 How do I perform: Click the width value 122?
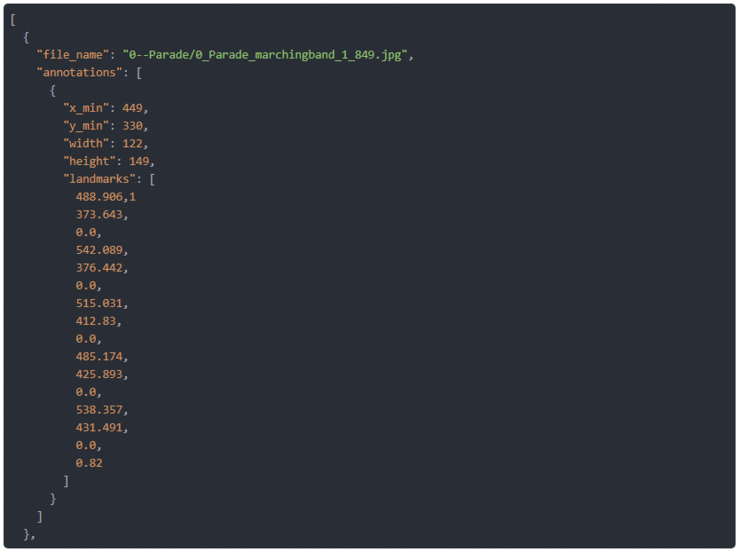click(135, 143)
